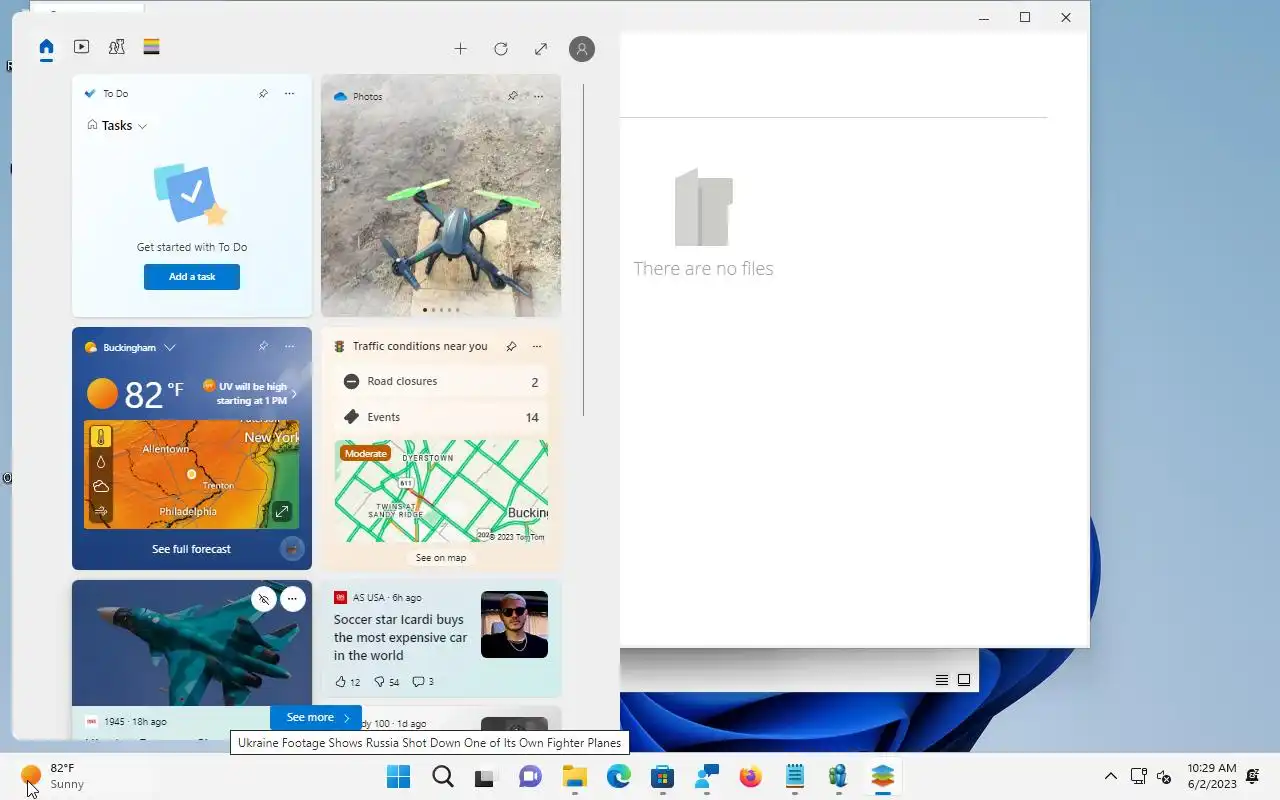This screenshot has height=800, width=1280.
Task: Open the Road closures row
Action: click(x=441, y=381)
